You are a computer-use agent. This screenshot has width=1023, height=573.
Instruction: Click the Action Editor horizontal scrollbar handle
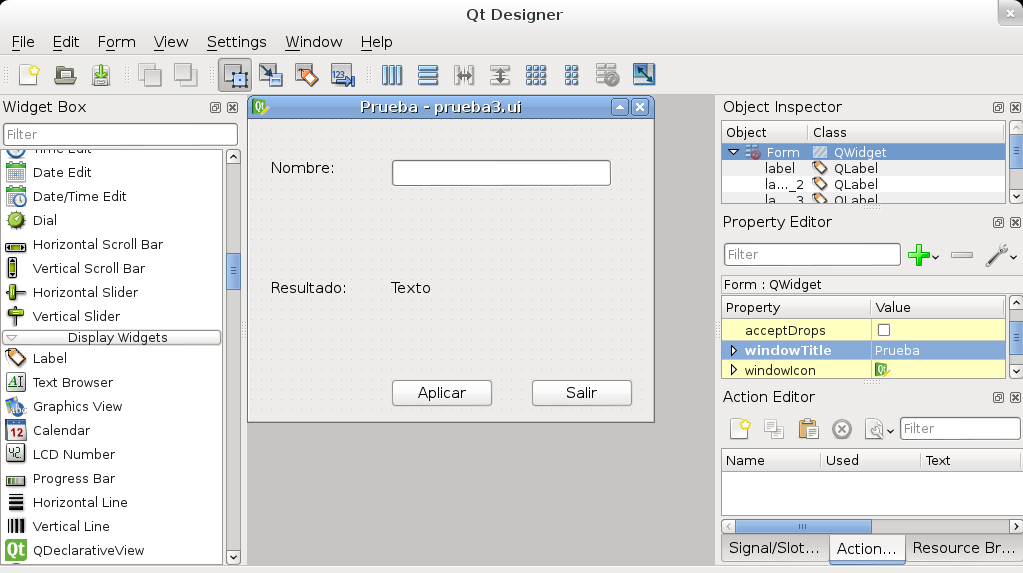point(800,525)
